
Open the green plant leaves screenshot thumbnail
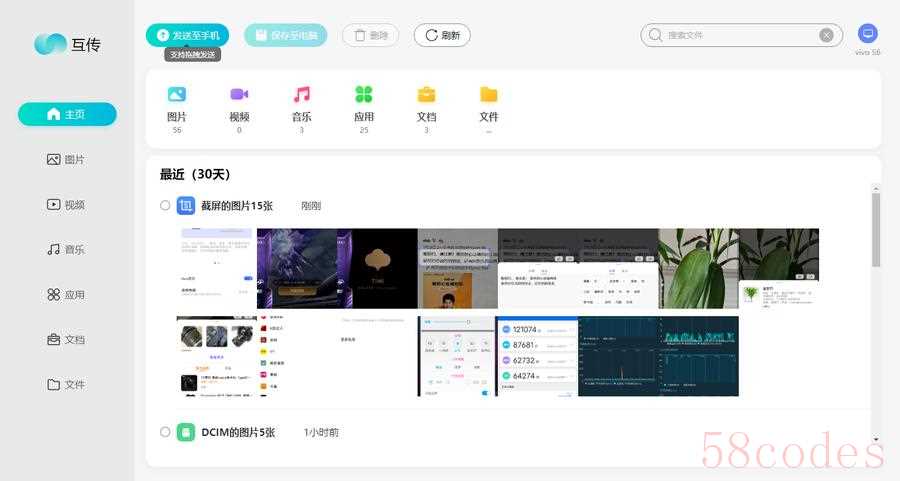698,268
